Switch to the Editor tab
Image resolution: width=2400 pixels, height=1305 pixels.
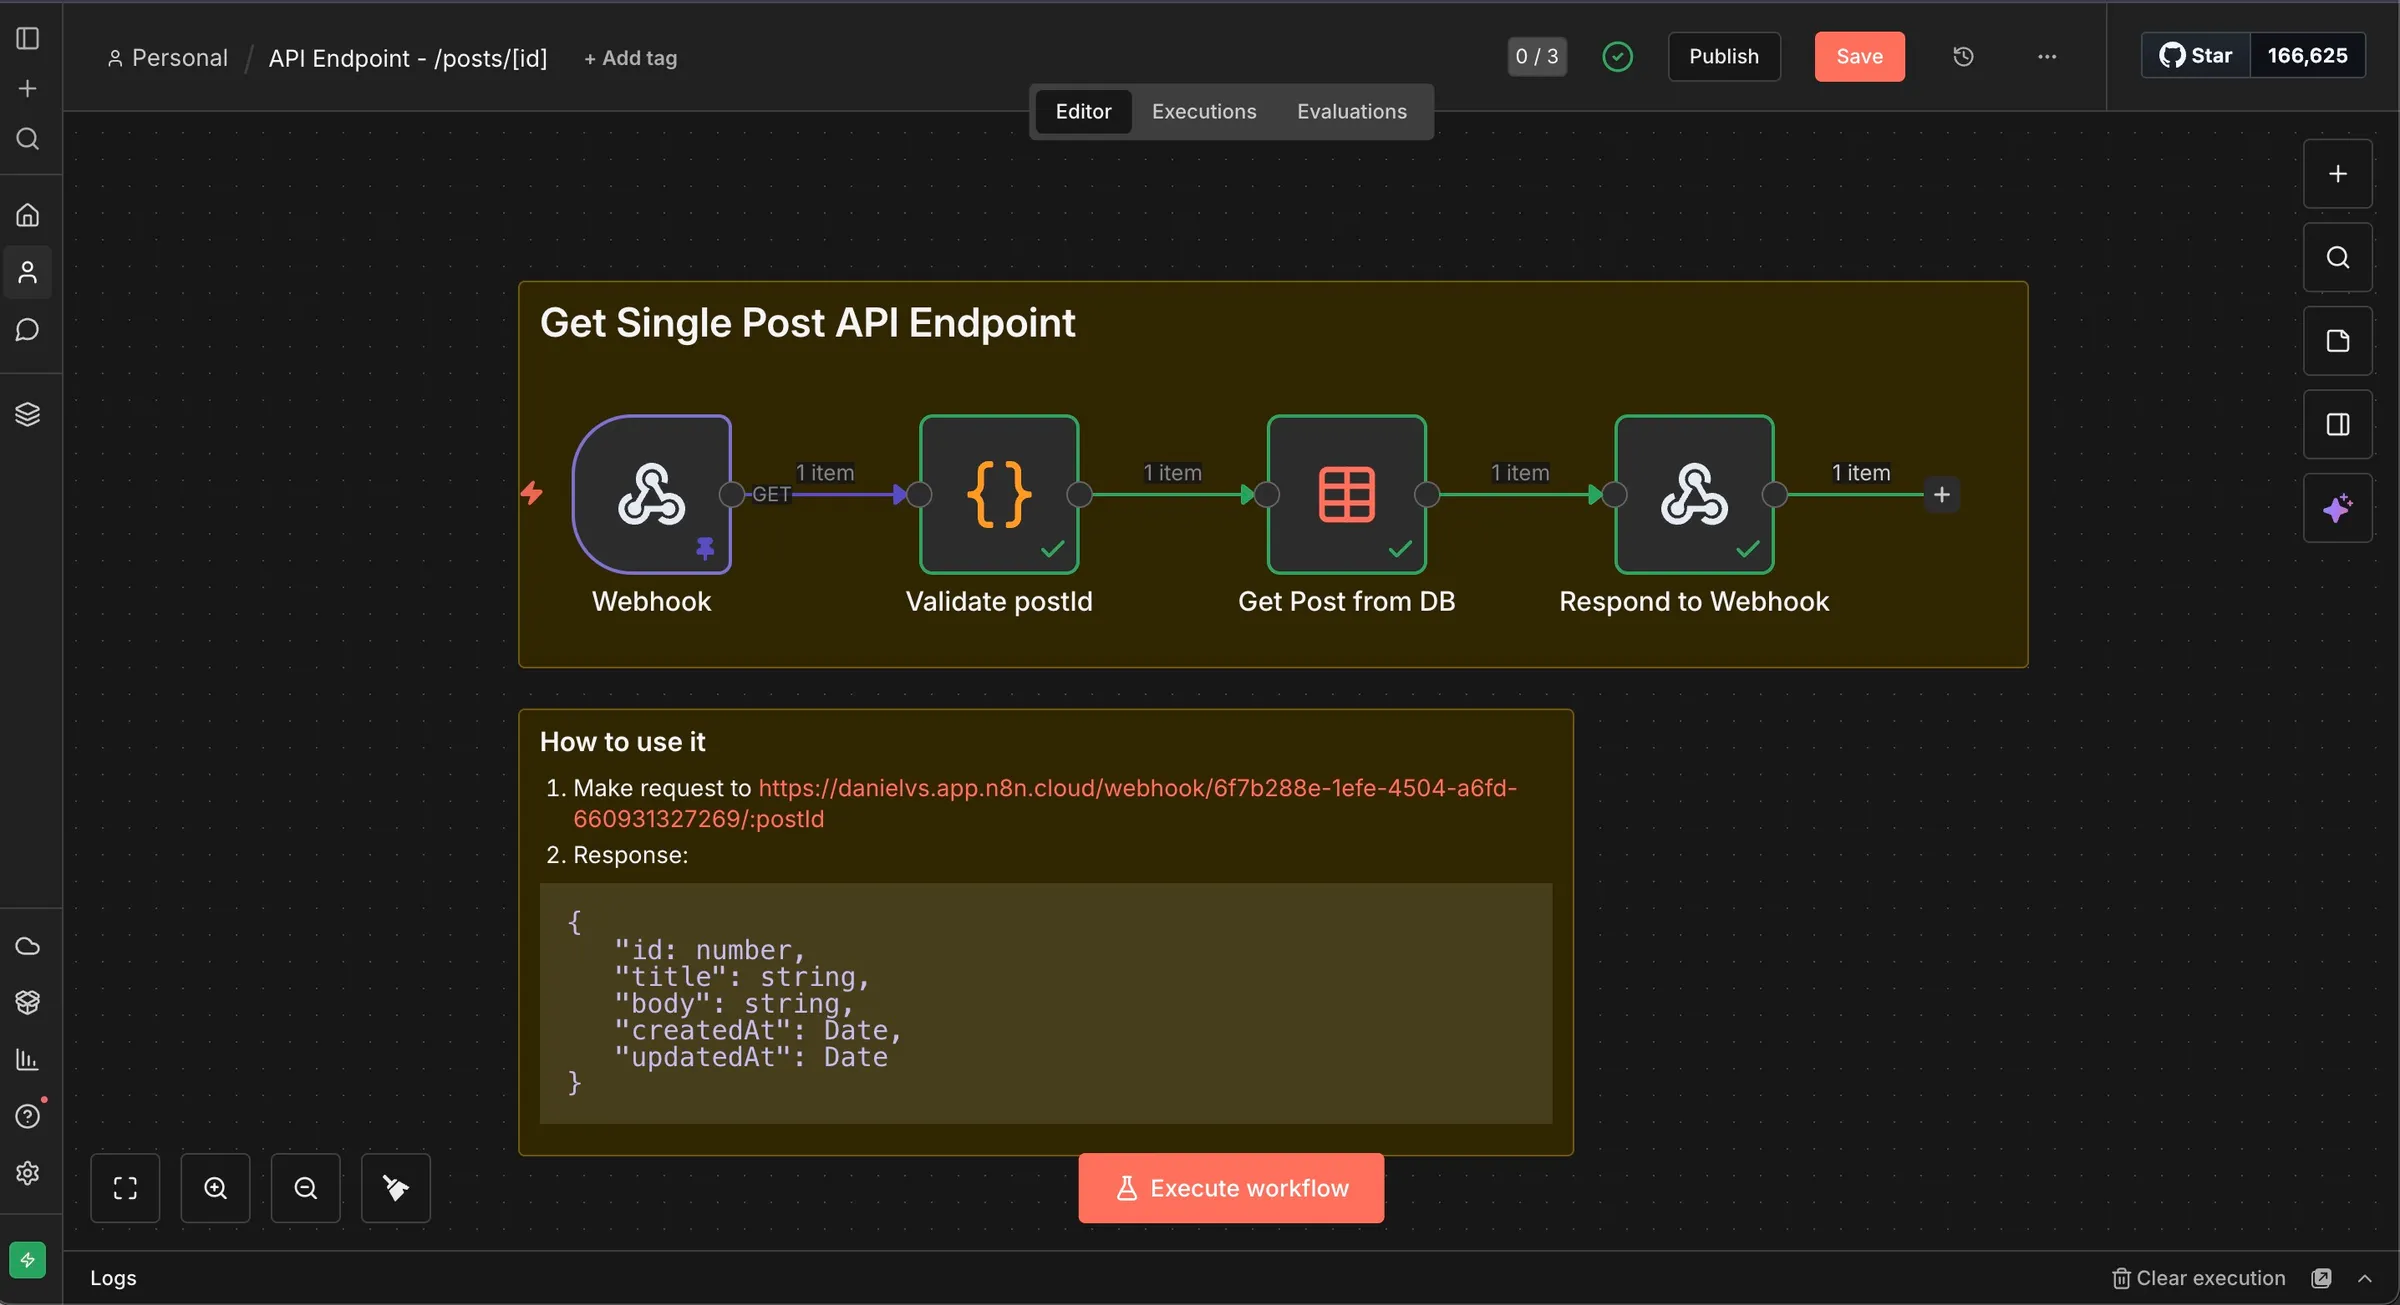tap(1083, 111)
